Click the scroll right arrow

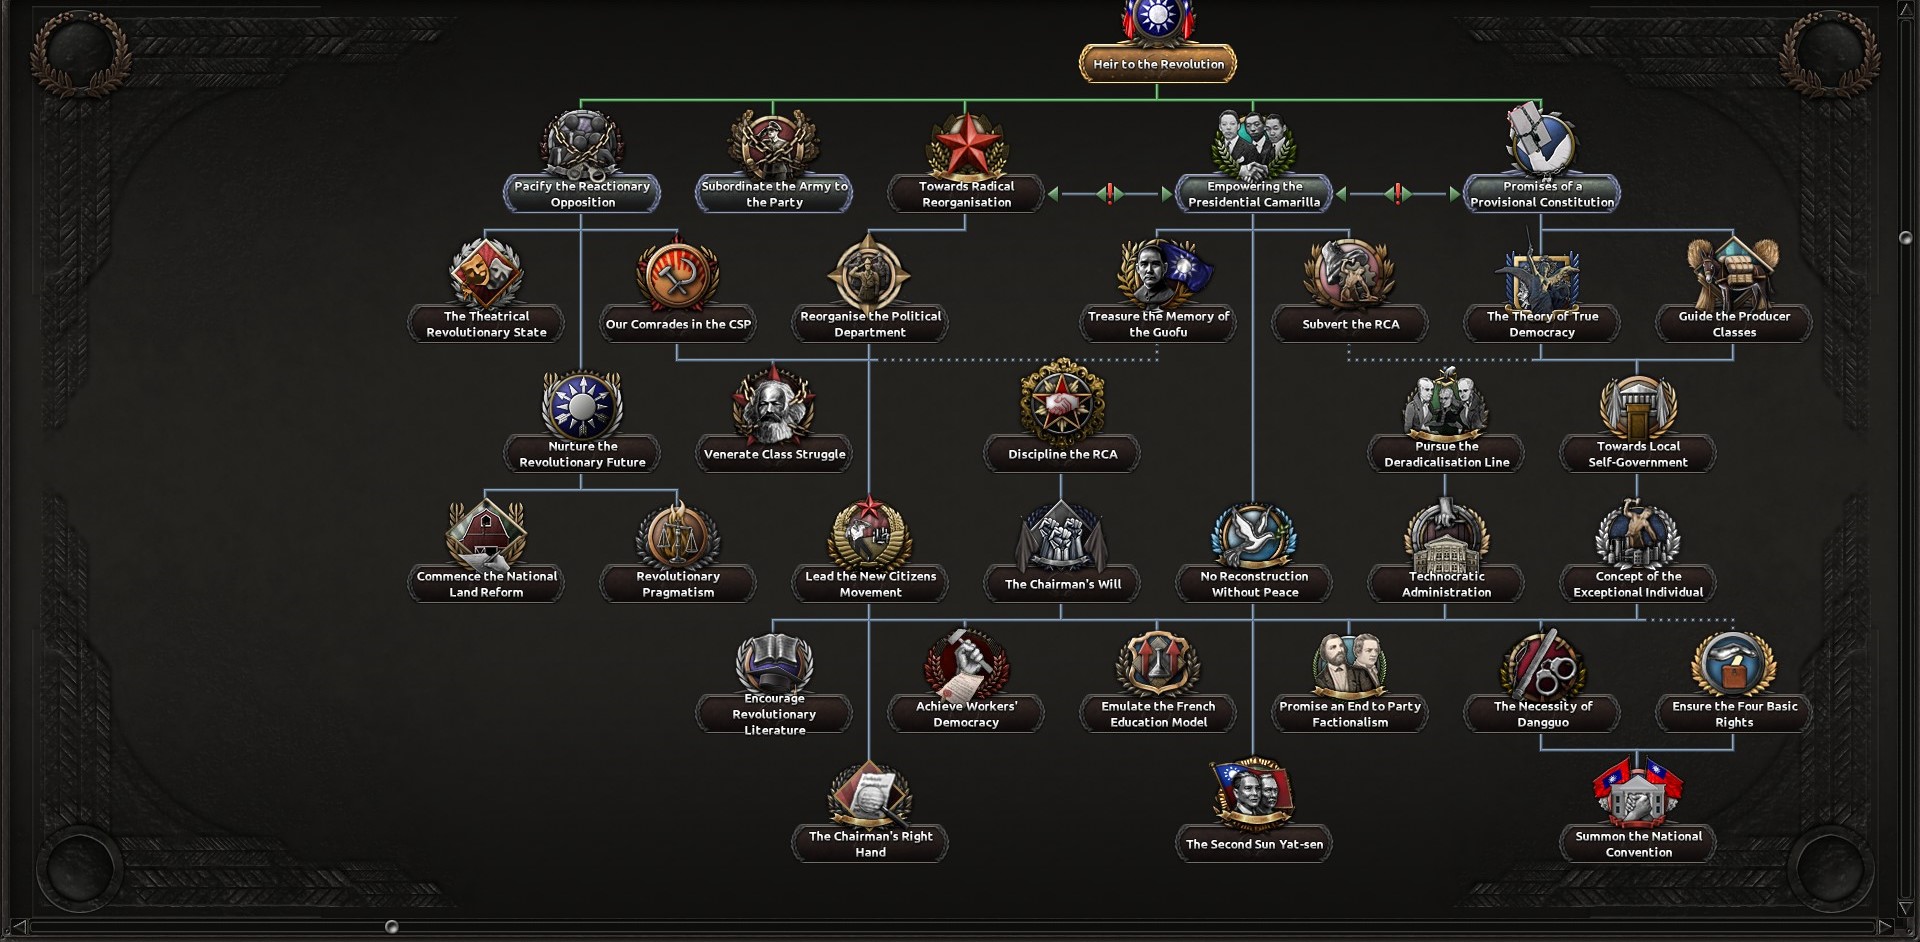pos(1885,927)
